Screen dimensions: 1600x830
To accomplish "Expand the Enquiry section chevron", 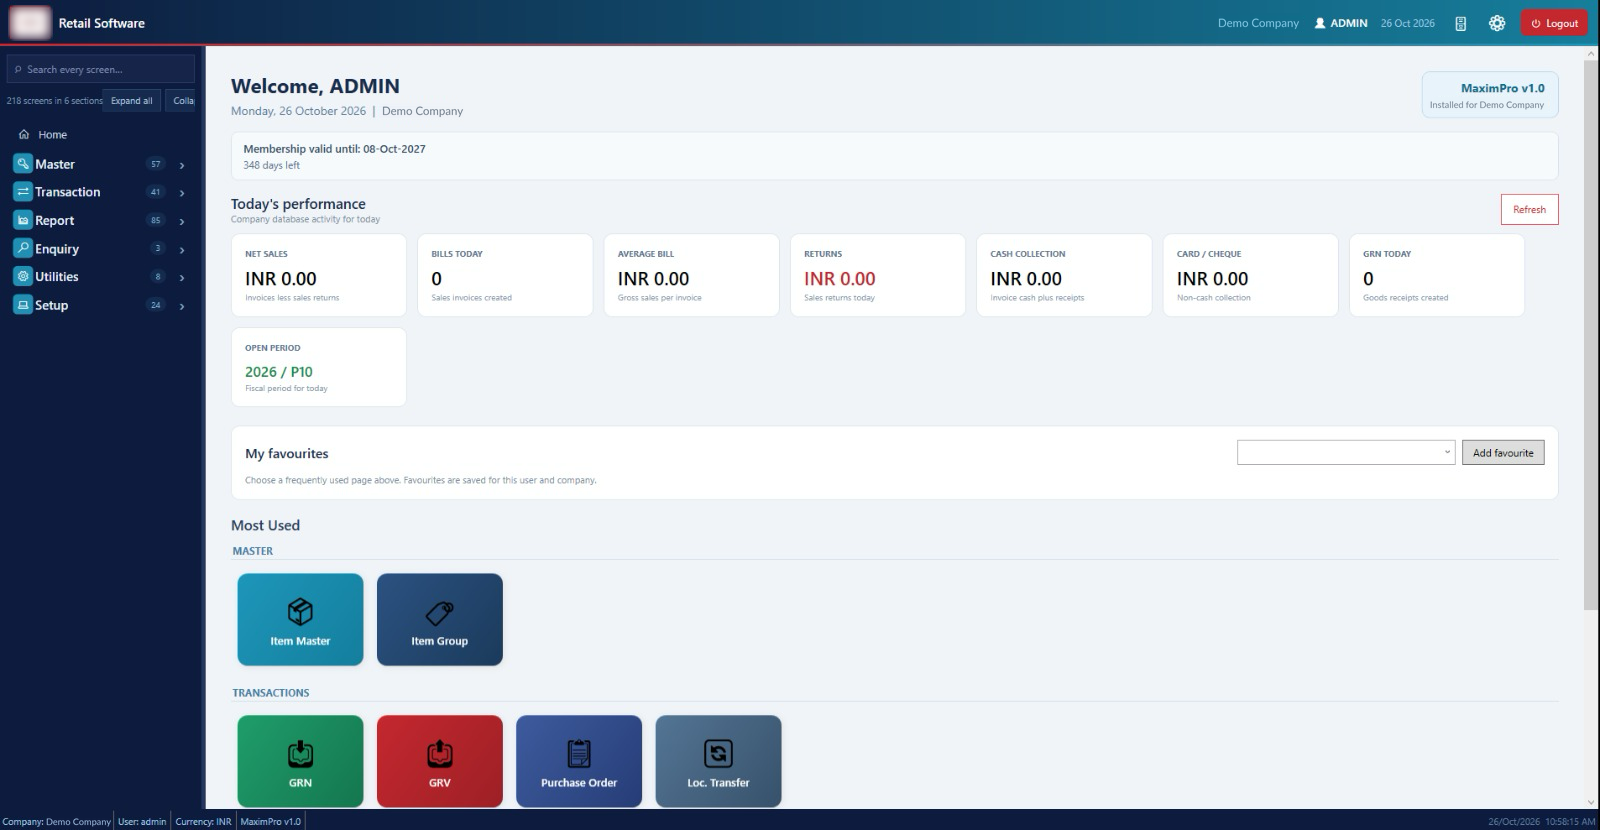I will (182, 249).
